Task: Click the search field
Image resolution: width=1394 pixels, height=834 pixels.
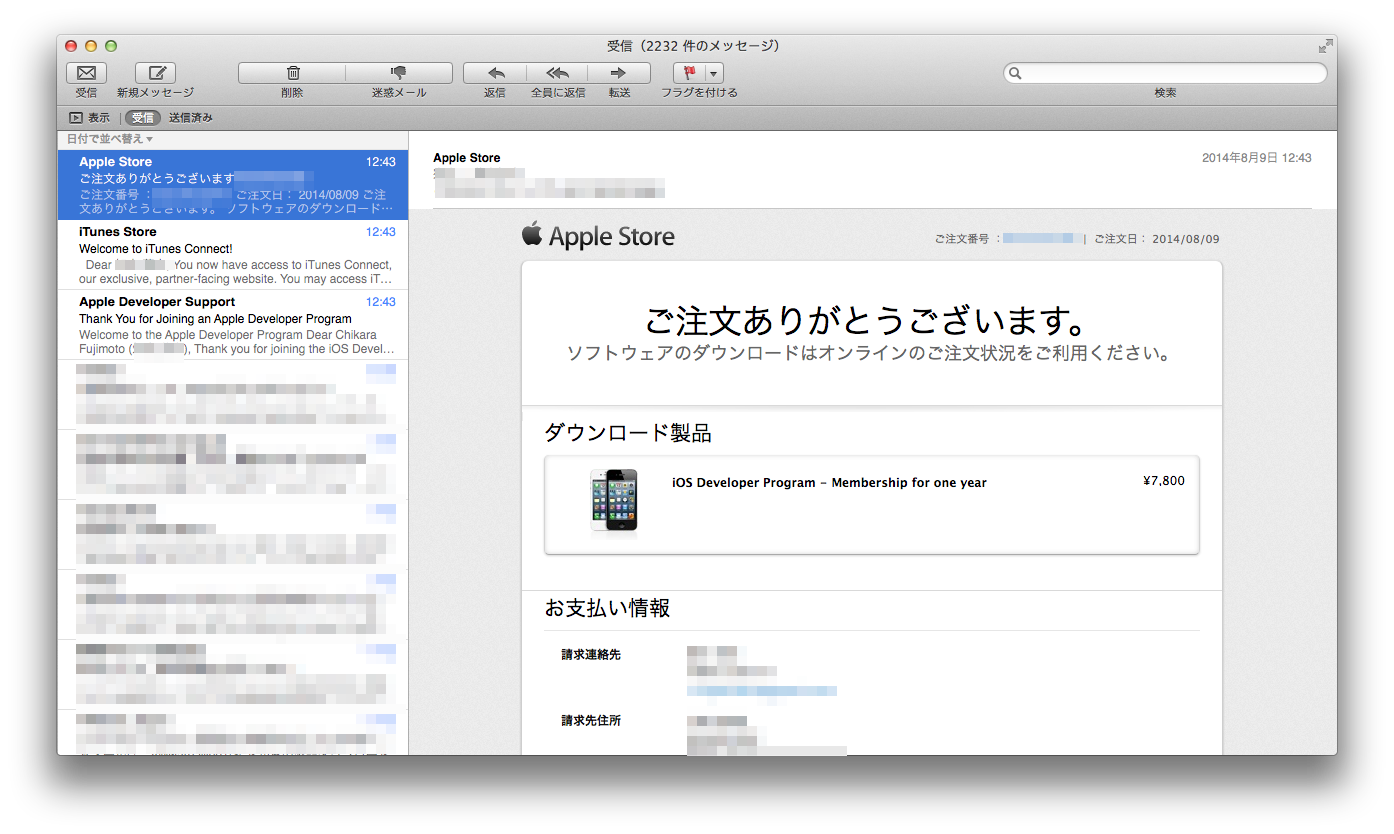Action: click(x=1165, y=73)
